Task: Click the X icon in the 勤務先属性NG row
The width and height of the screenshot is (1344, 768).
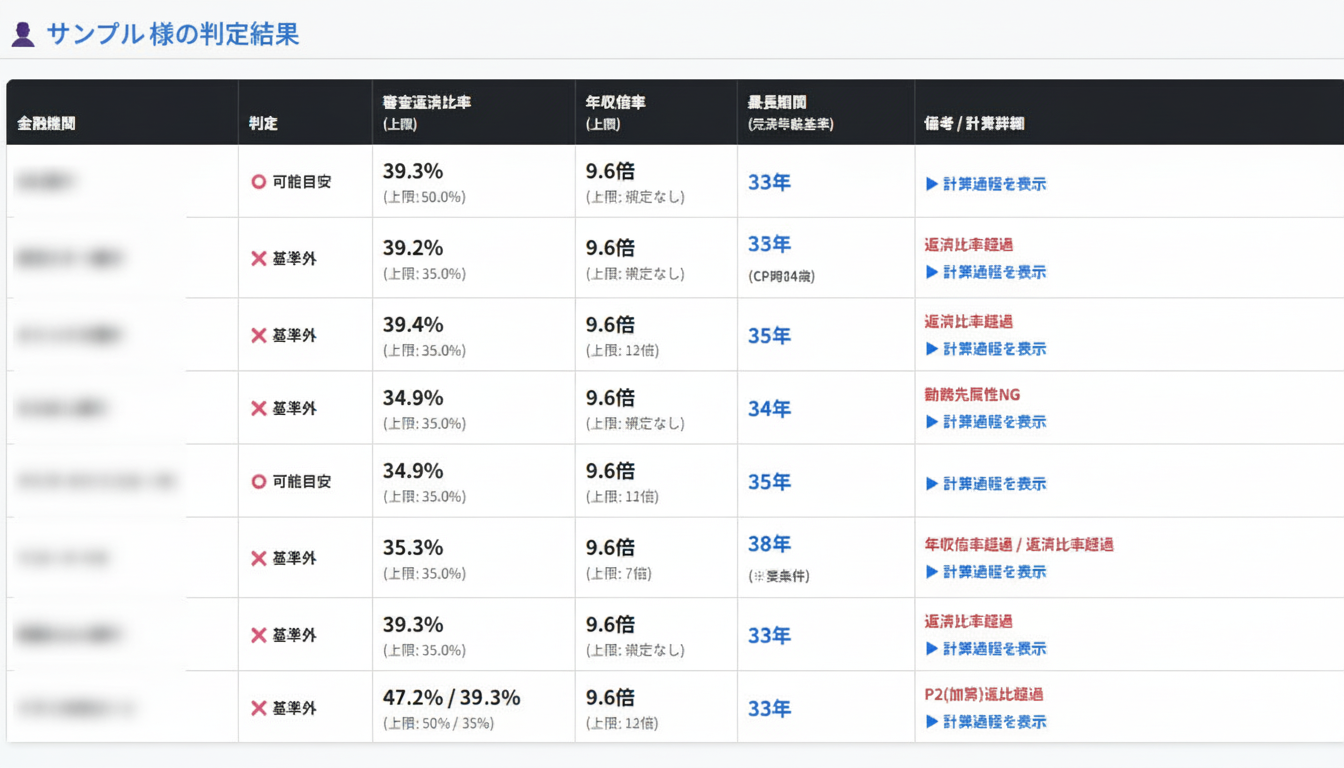Action: 258,409
